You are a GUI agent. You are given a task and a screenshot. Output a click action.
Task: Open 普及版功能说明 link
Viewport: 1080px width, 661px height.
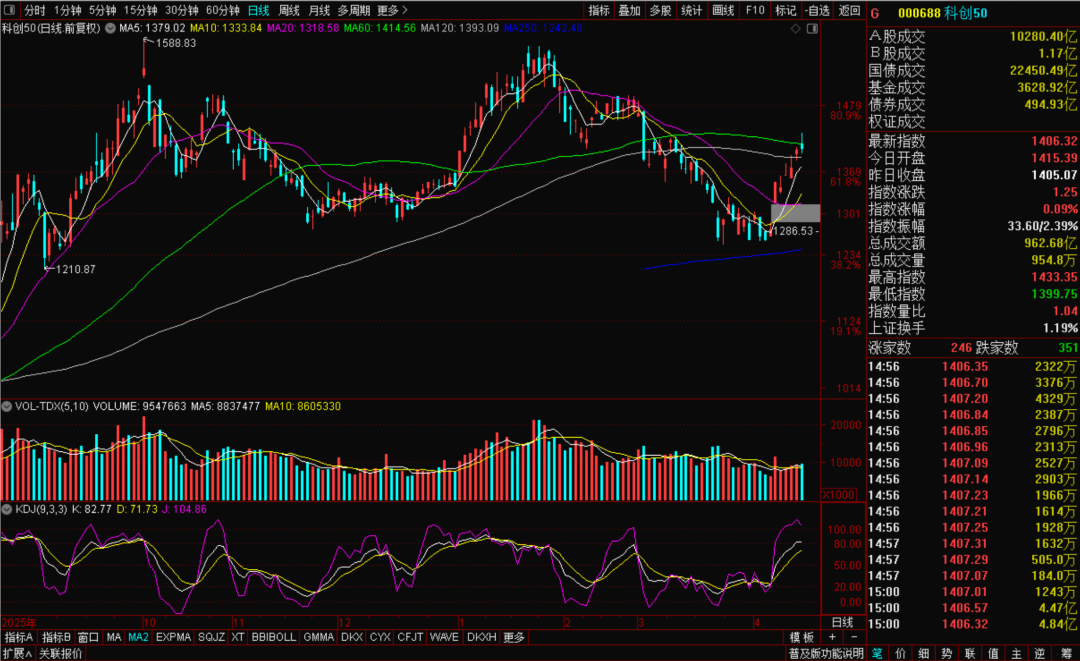824,653
